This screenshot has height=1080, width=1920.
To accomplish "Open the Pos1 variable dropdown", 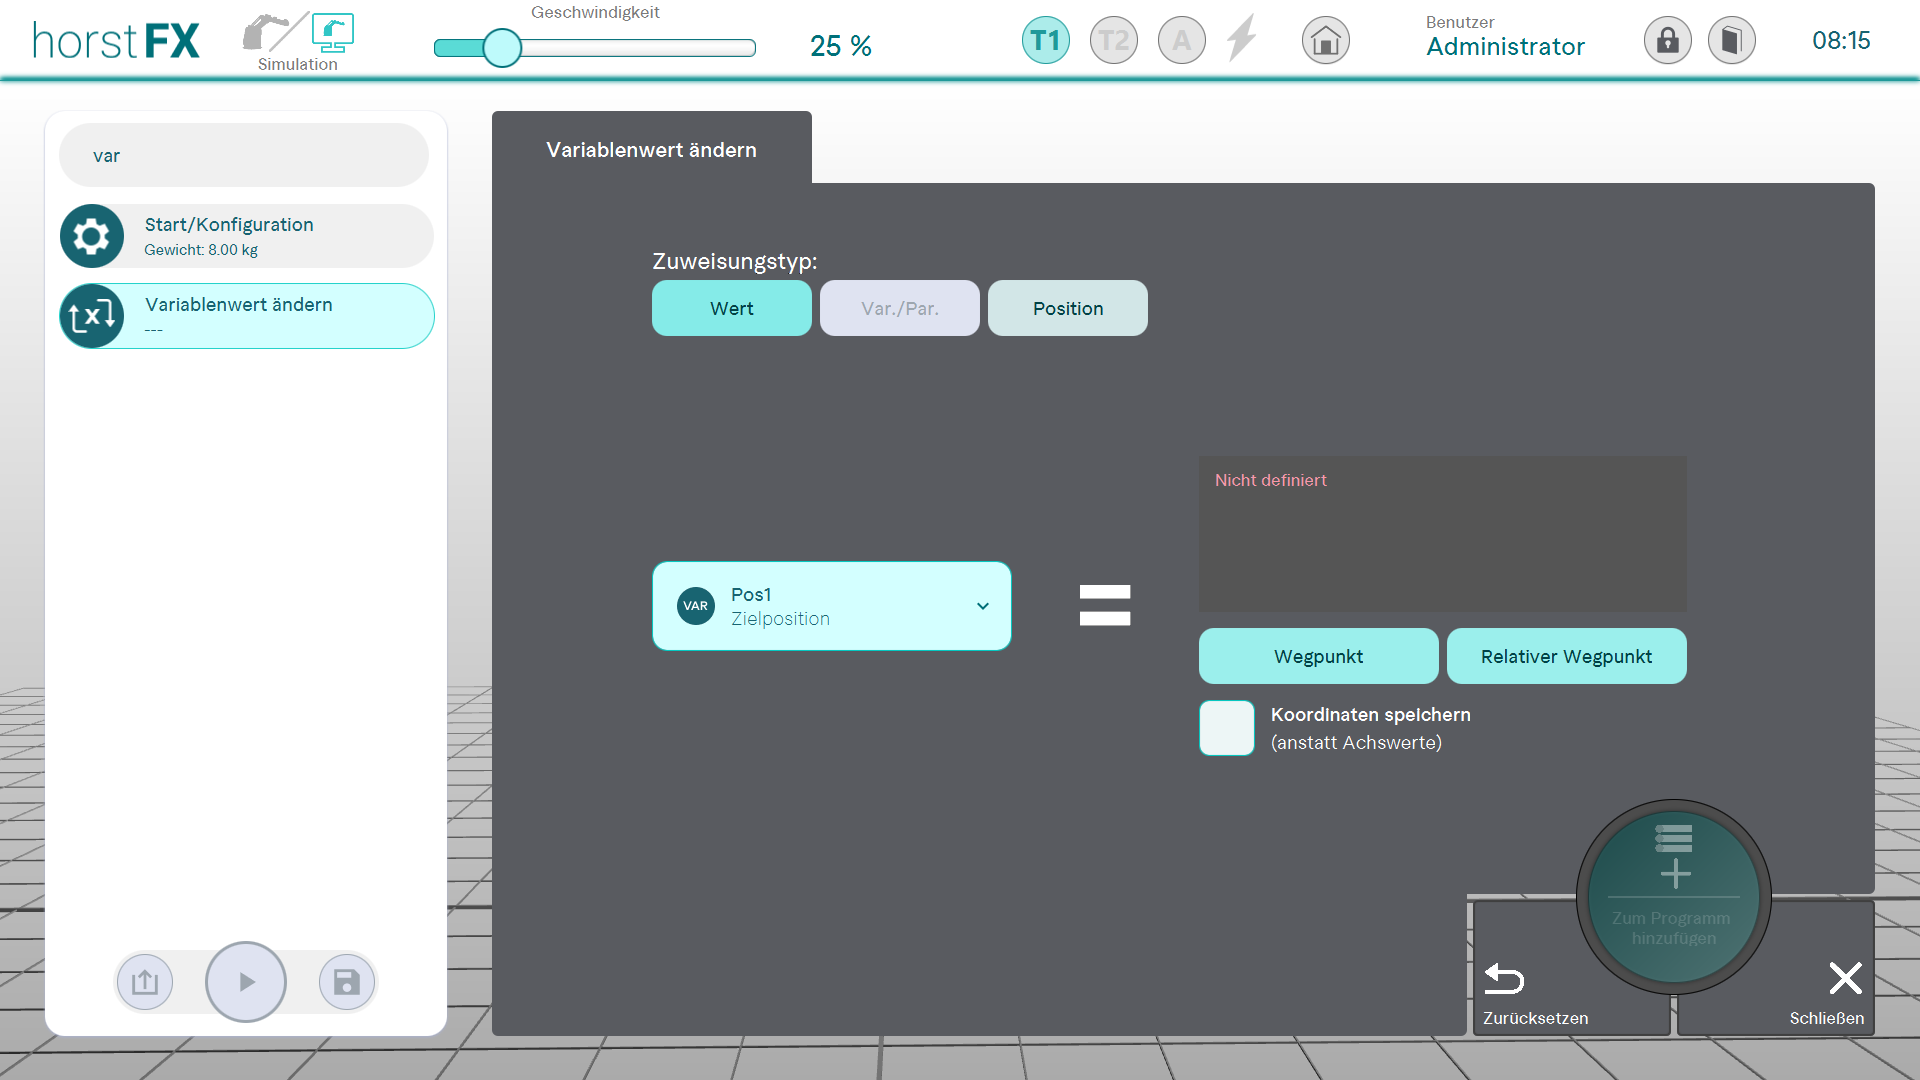I will point(831,606).
